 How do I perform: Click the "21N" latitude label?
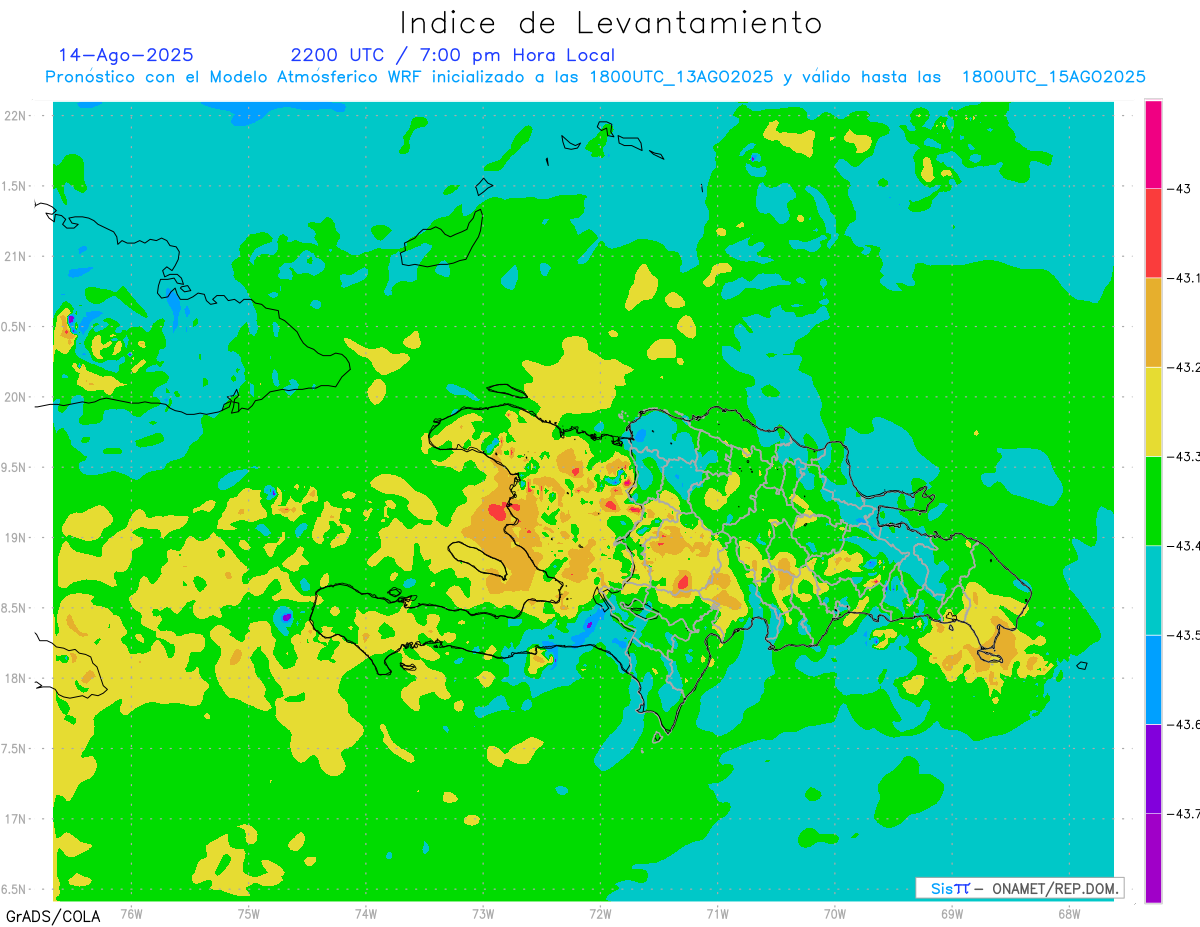(14, 257)
